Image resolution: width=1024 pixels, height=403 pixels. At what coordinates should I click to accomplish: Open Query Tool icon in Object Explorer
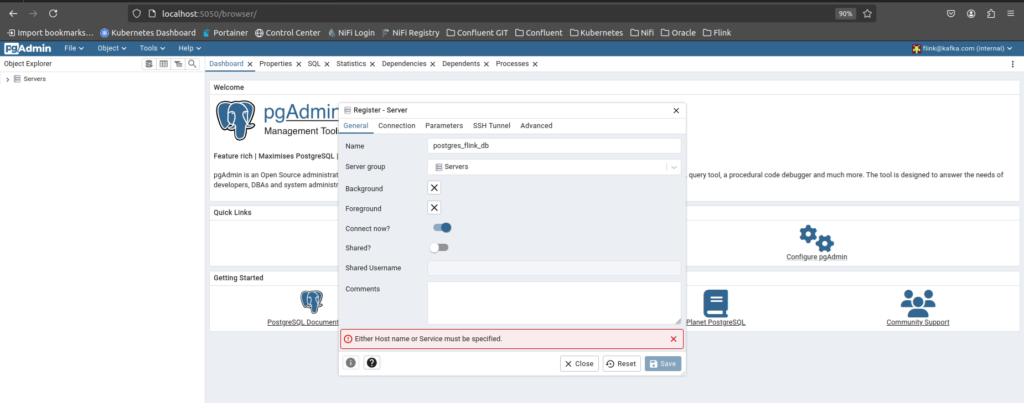point(150,64)
